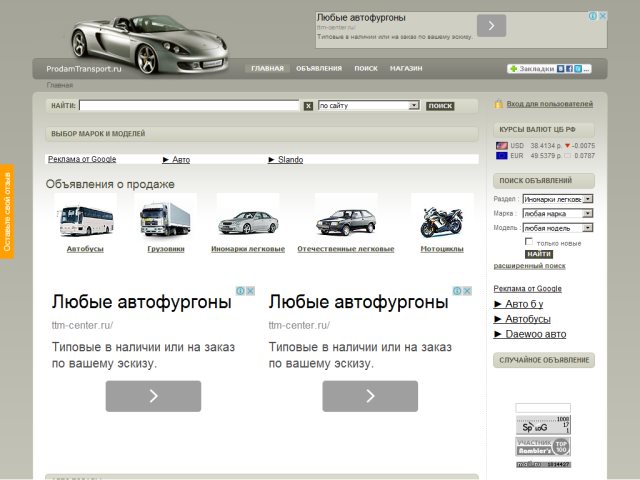This screenshot has width=640, height=480.
Task: Close the top banner ad
Action: [x=602, y=16]
